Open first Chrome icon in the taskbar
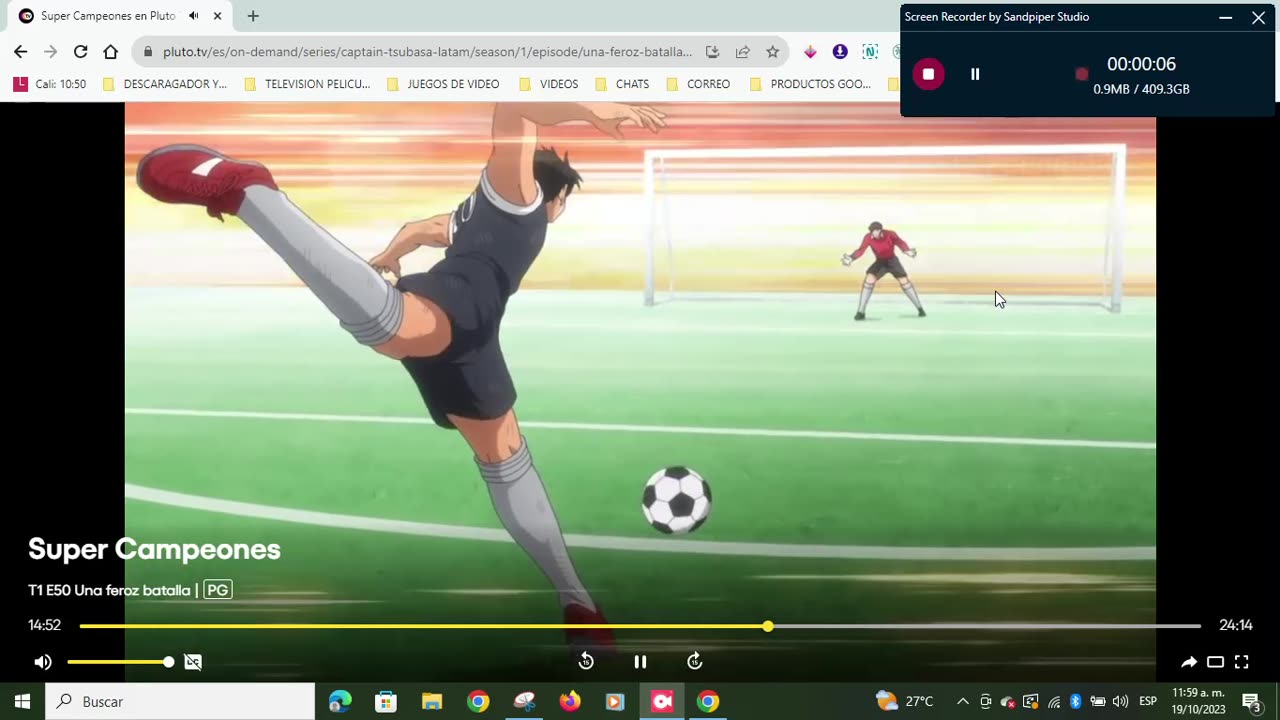Screen dimensions: 1280x720 [x=478, y=701]
